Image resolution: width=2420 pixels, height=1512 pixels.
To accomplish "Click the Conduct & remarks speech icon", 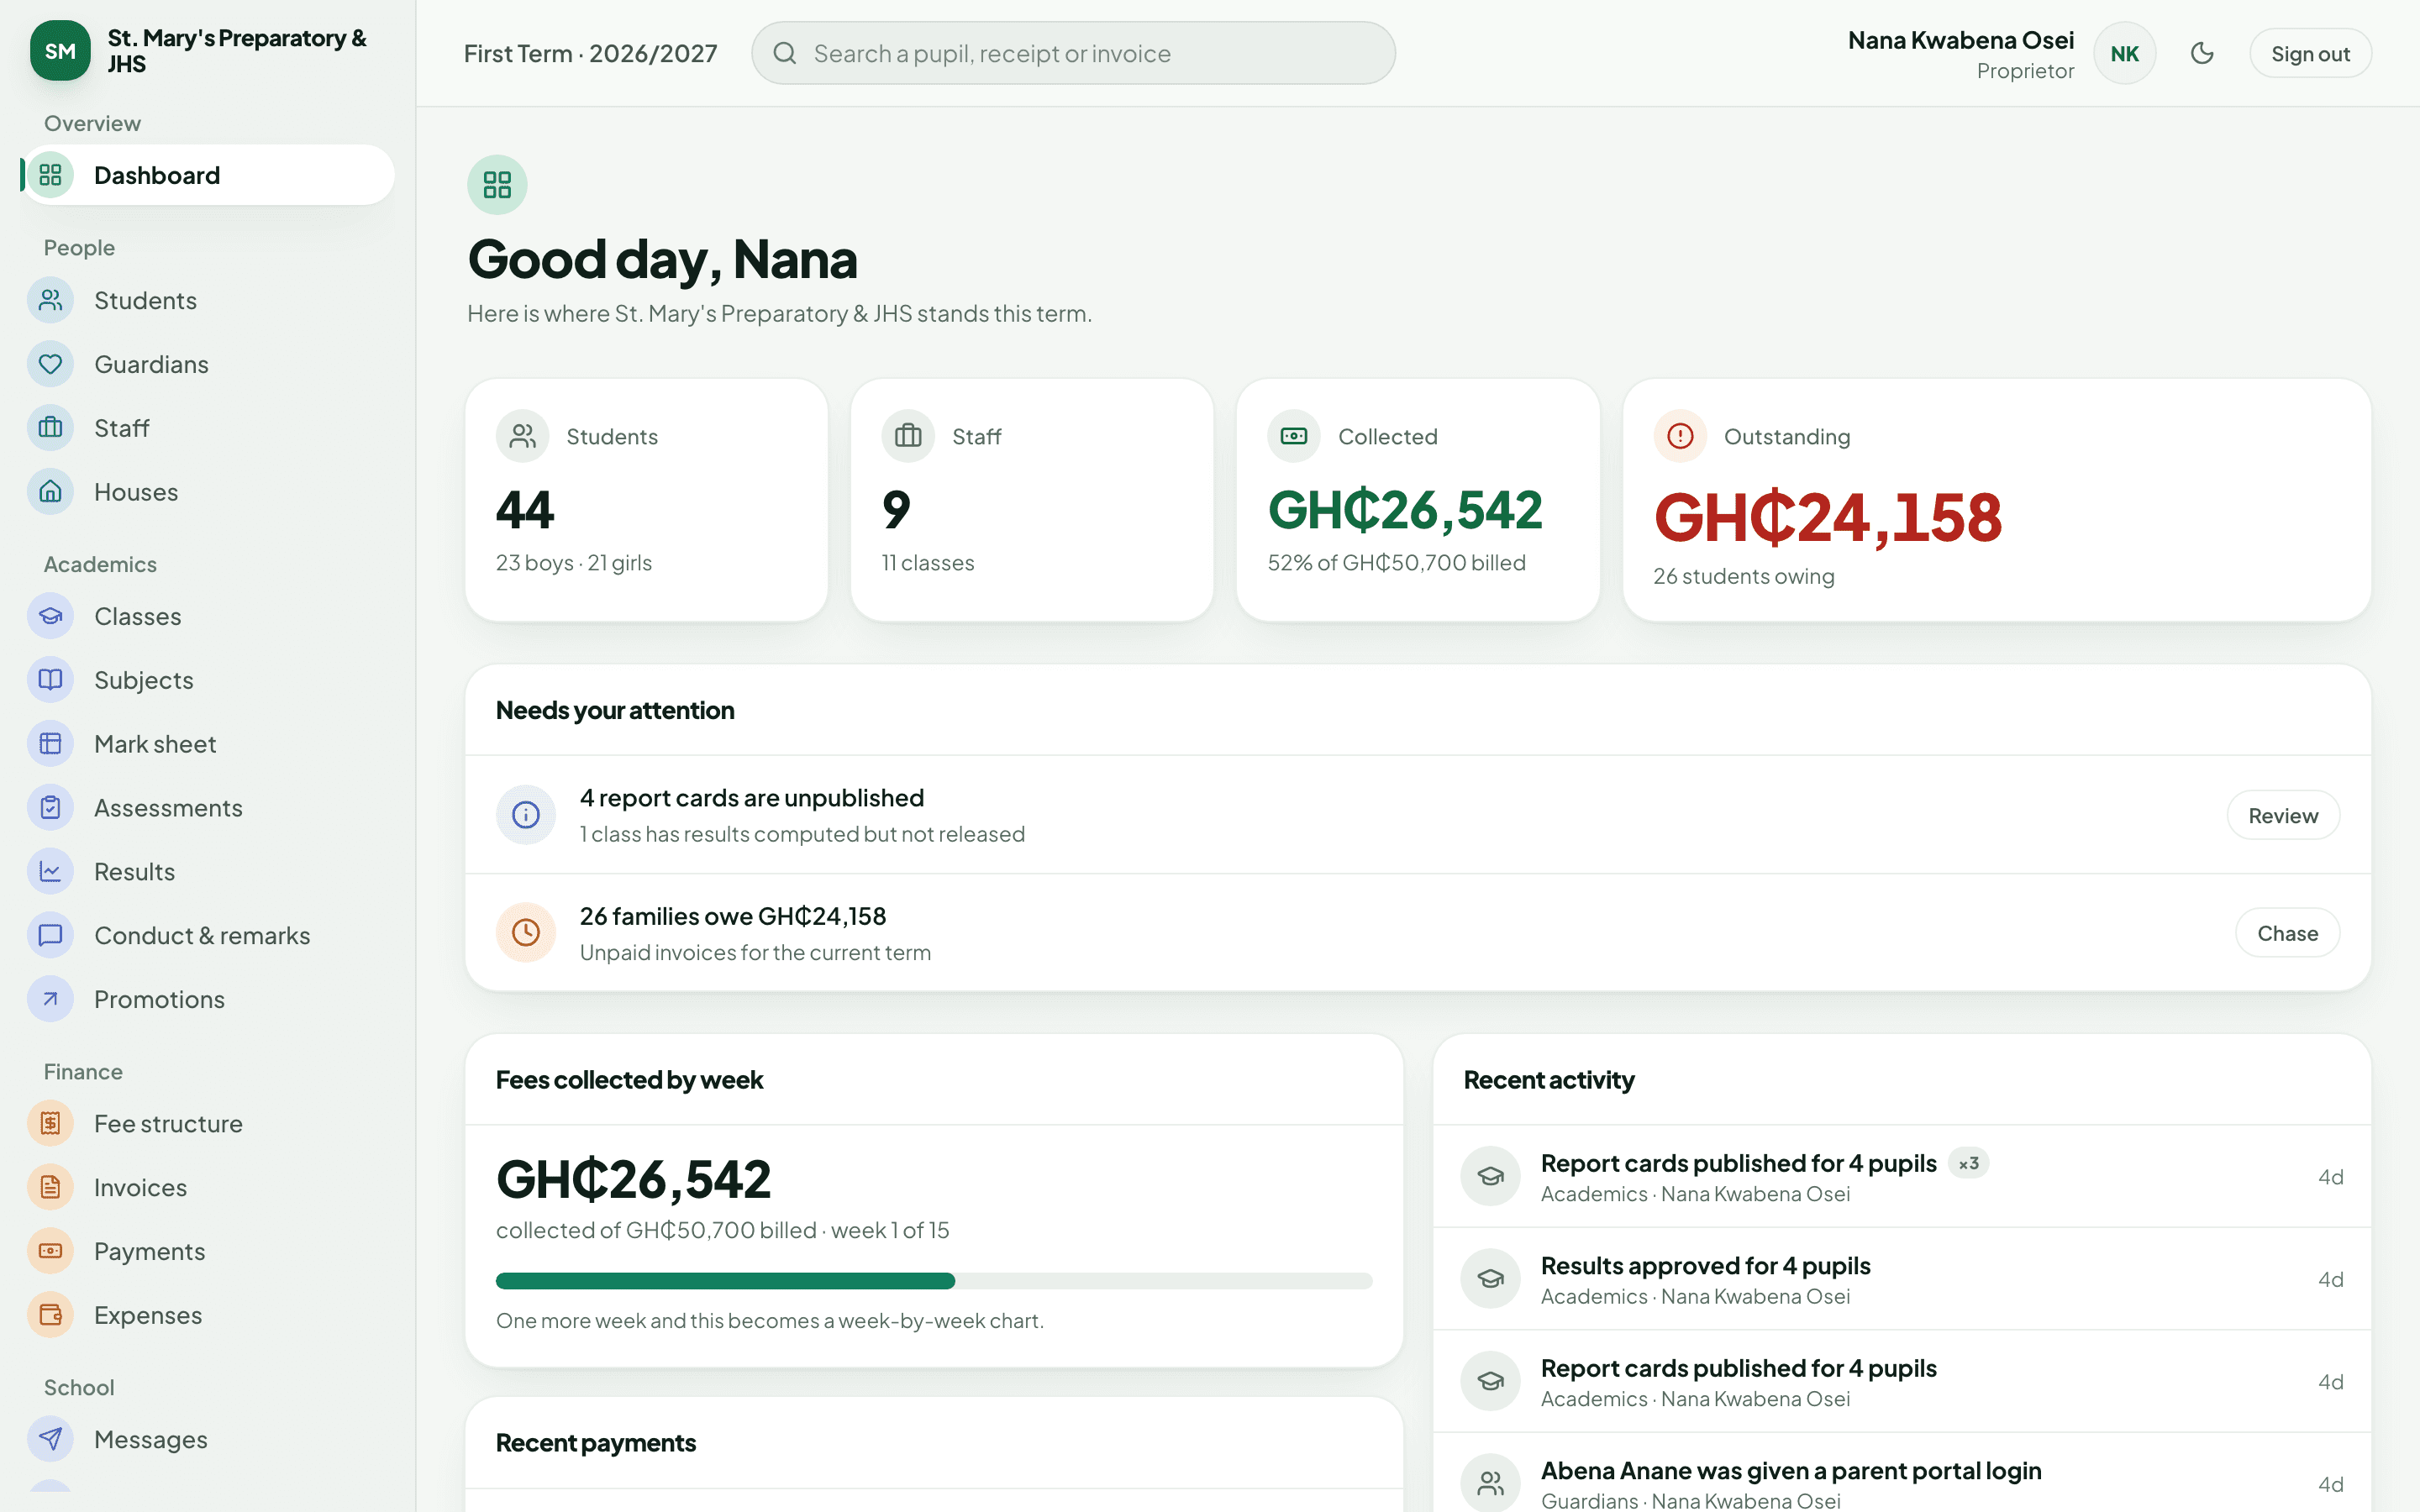I will point(50,936).
